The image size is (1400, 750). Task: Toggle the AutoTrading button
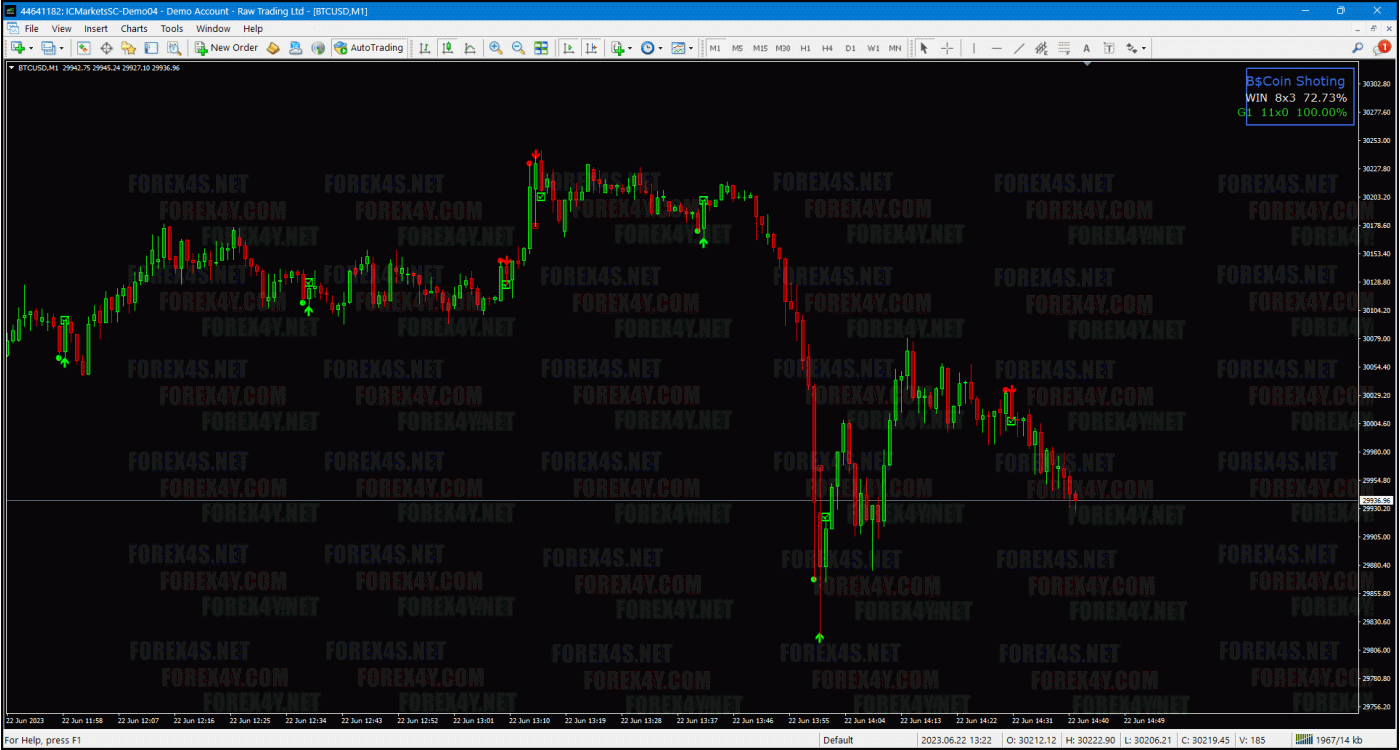368,48
